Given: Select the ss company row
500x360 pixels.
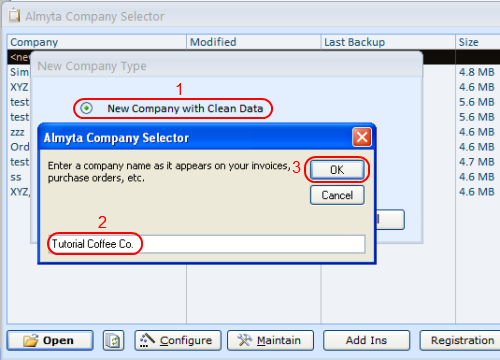Looking at the screenshot, I should tap(16, 177).
